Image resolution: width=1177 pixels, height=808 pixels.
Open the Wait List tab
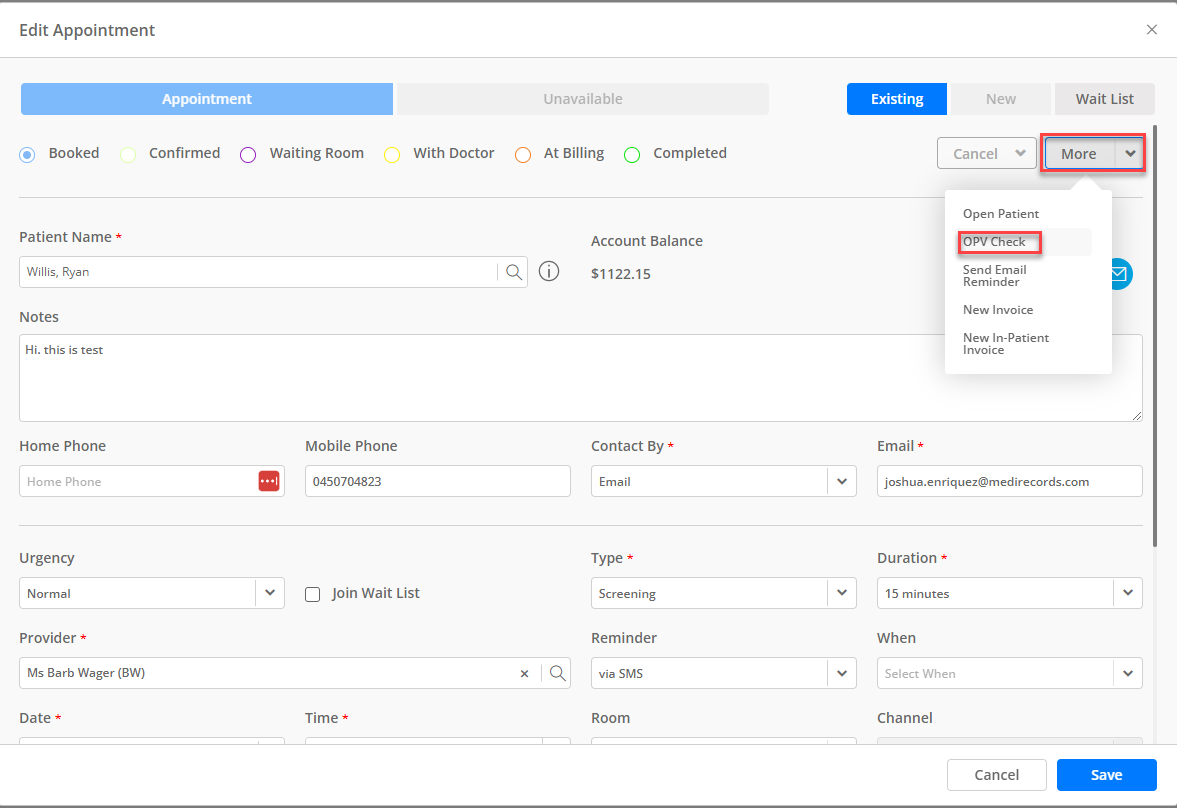coord(1104,99)
